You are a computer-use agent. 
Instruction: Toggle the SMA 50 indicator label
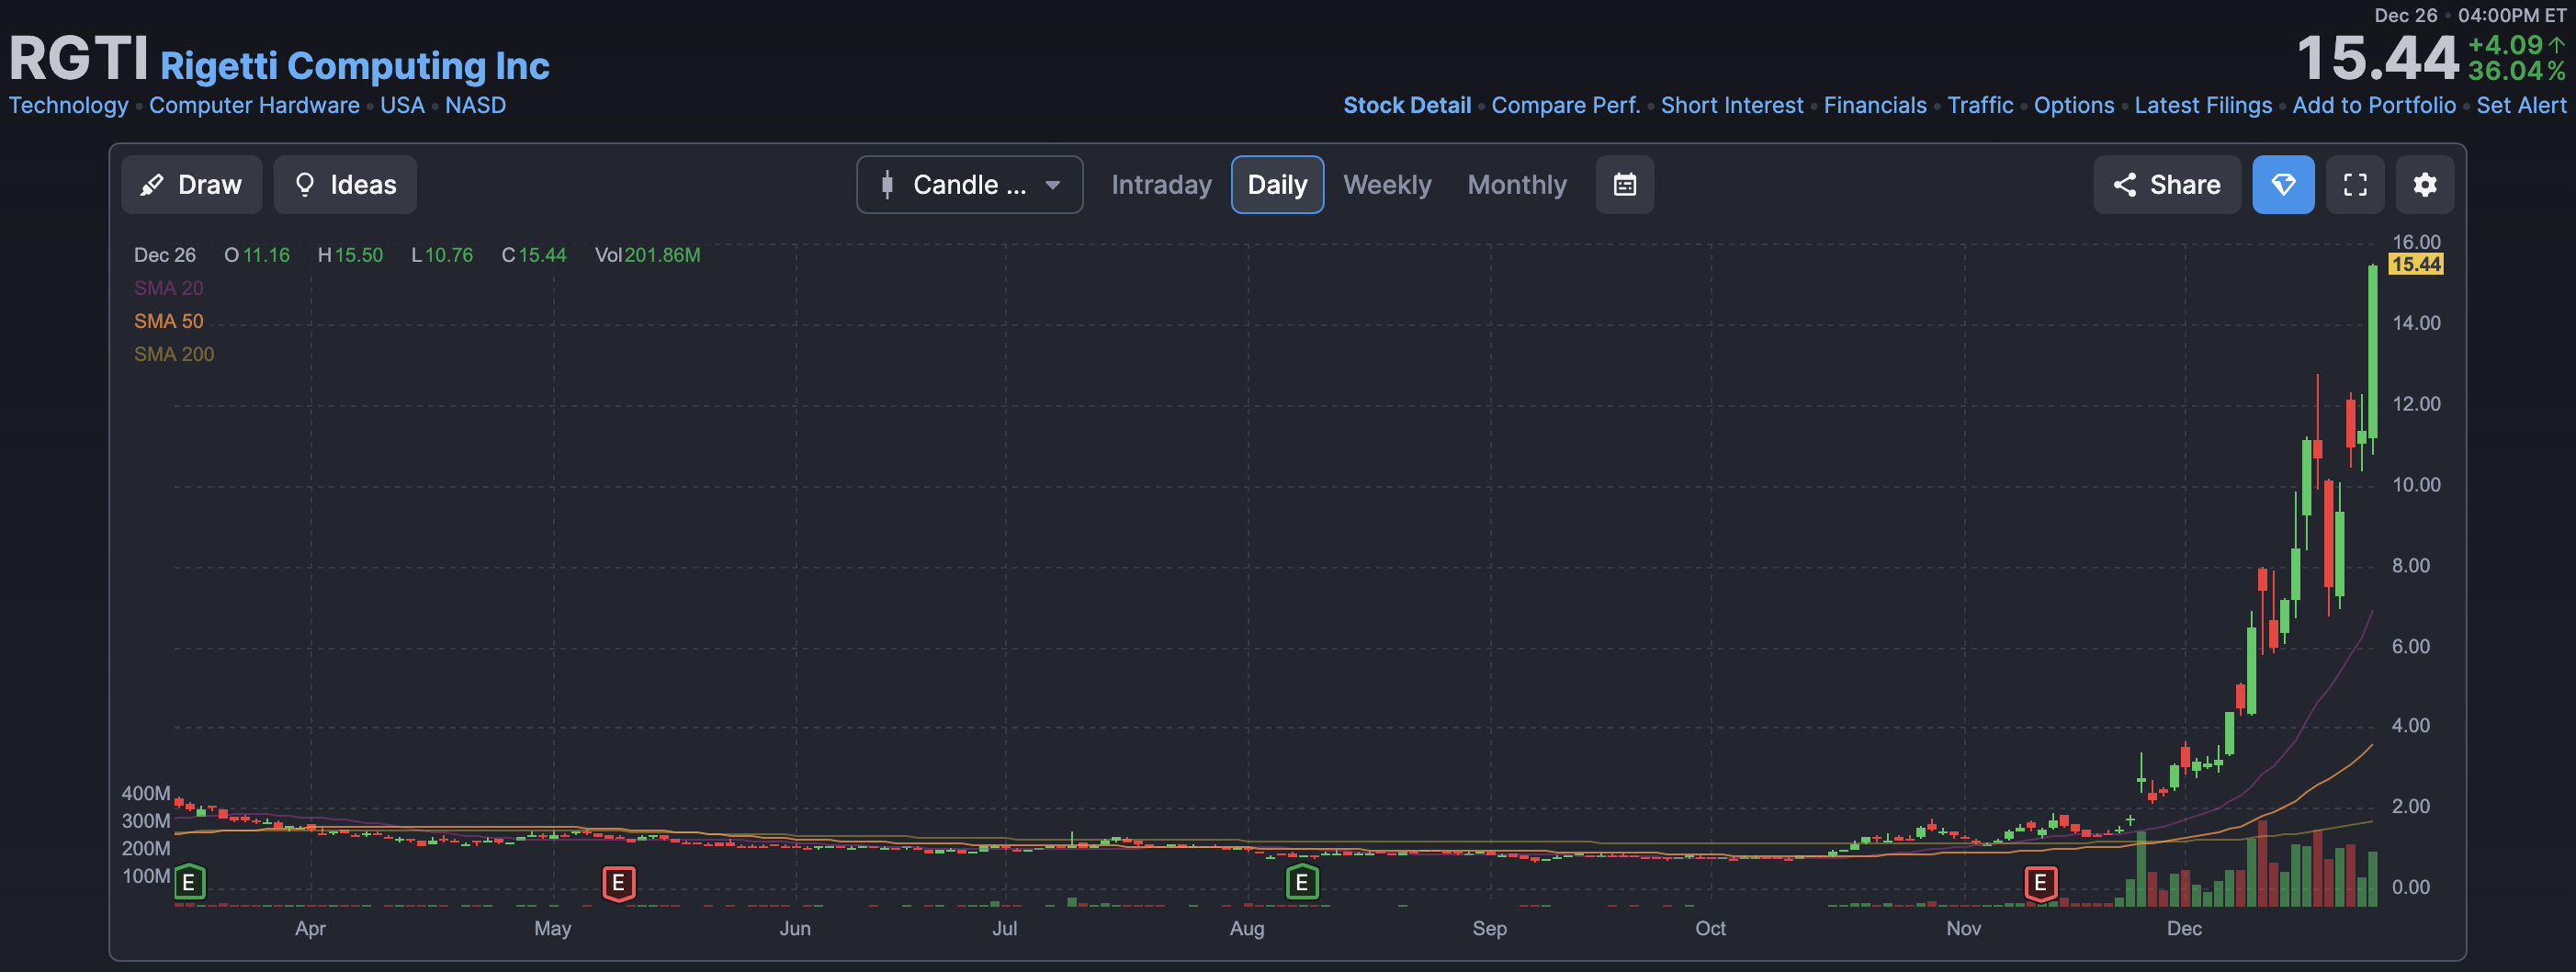click(x=169, y=321)
